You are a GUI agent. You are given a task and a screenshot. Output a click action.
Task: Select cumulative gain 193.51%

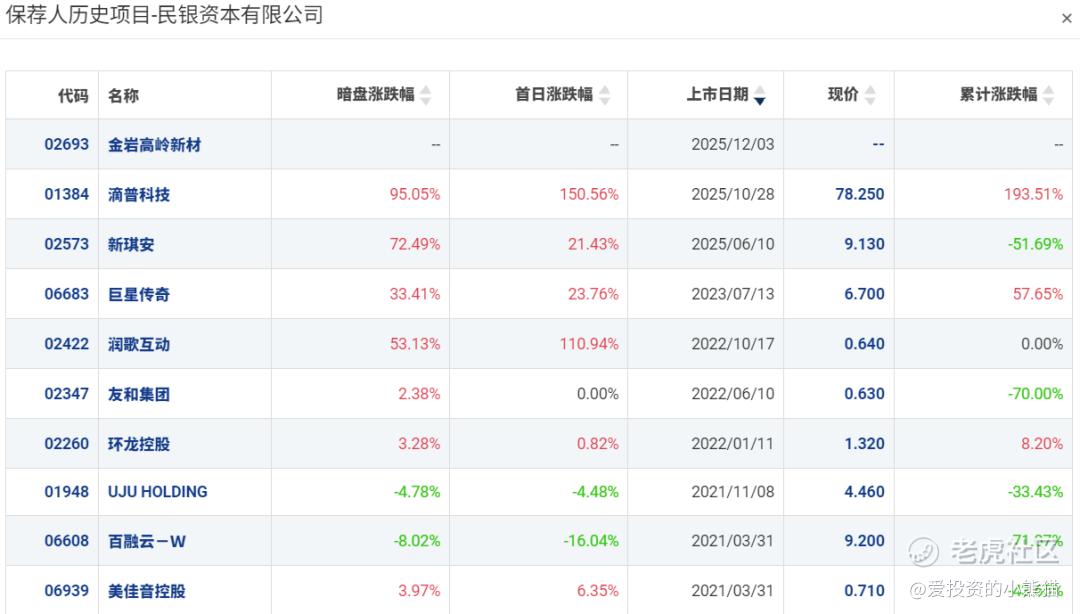1033,194
